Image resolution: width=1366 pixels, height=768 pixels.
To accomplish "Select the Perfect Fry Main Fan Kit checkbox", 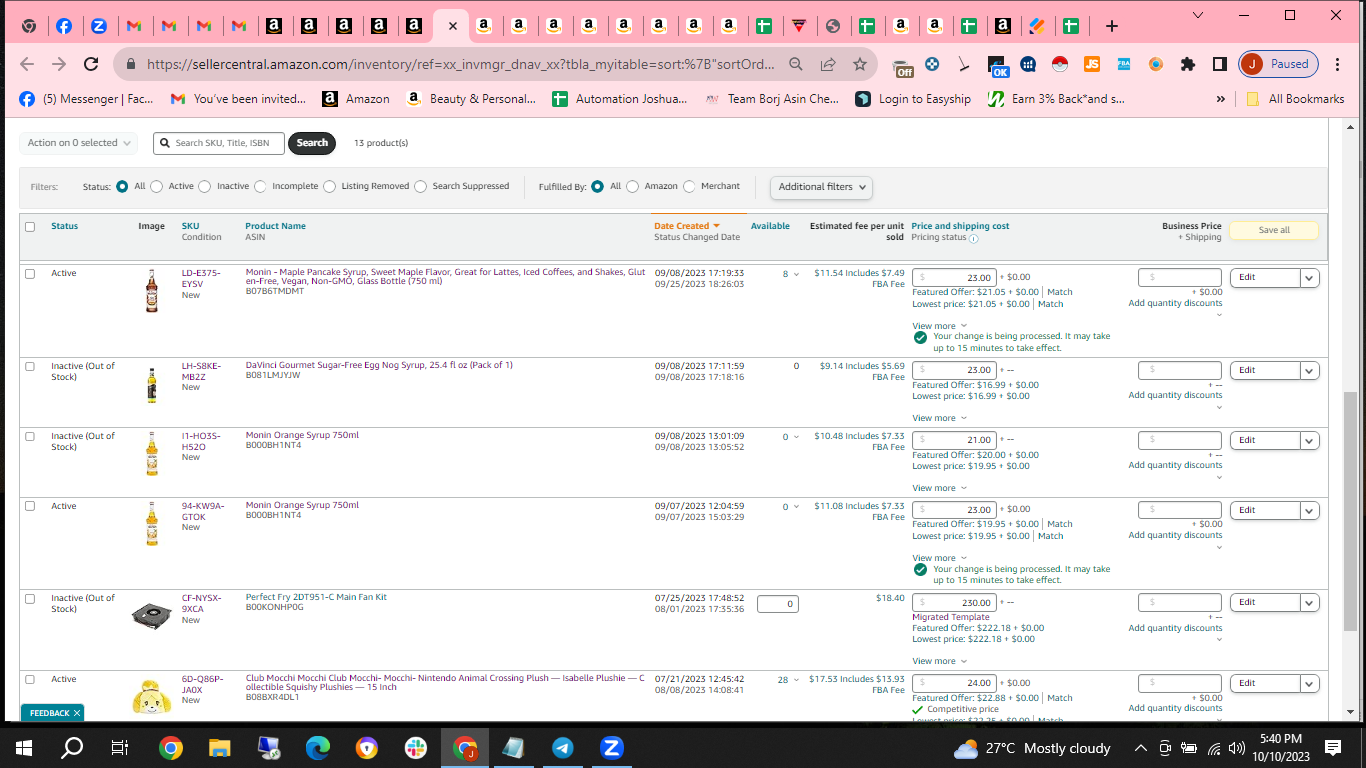I will (x=30, y=599).
